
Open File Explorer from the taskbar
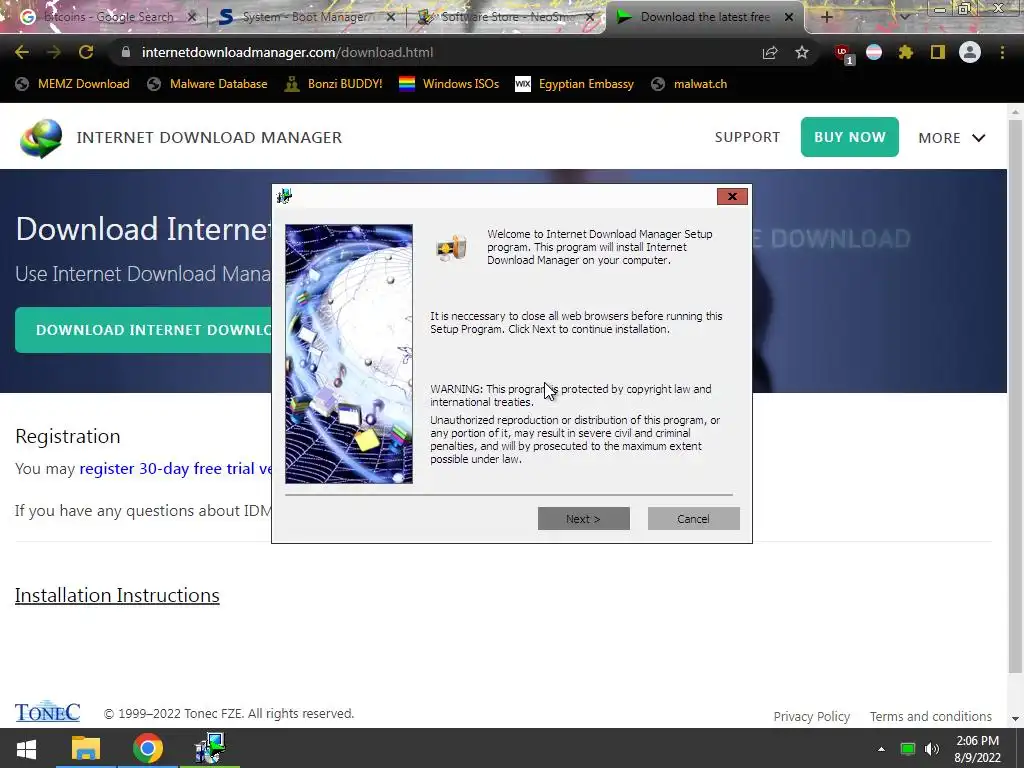86,748
